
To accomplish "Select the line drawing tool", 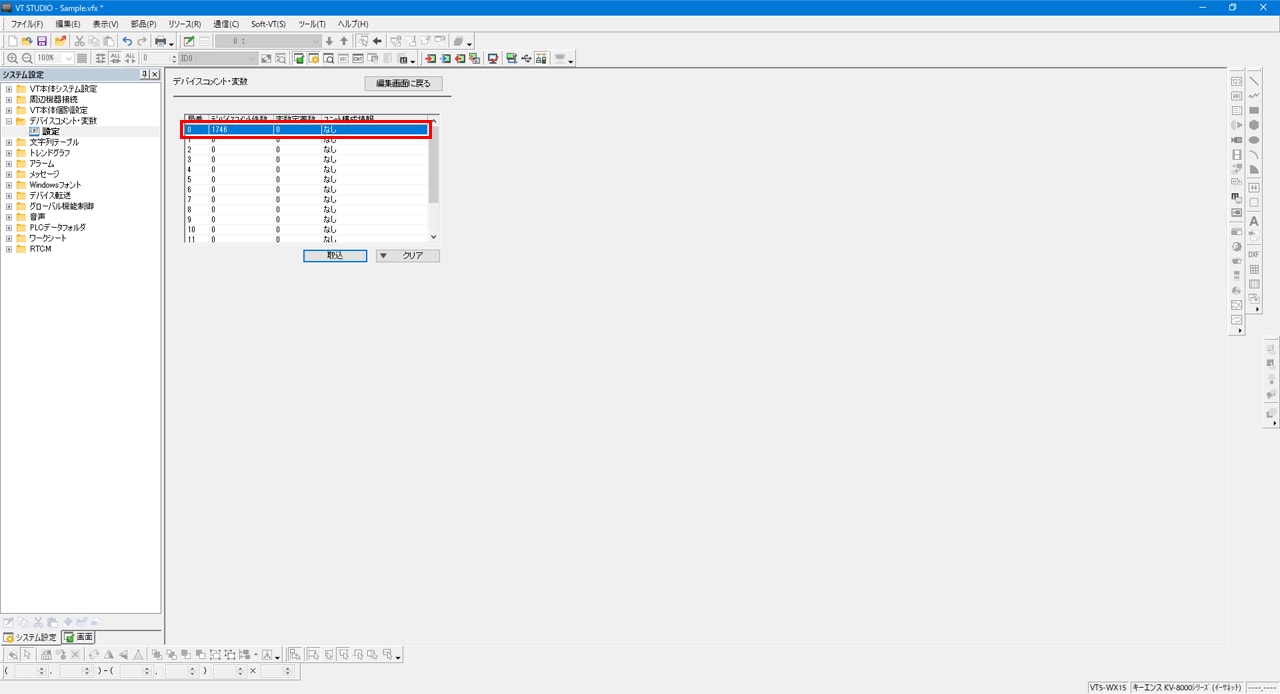I will 1254,82.
